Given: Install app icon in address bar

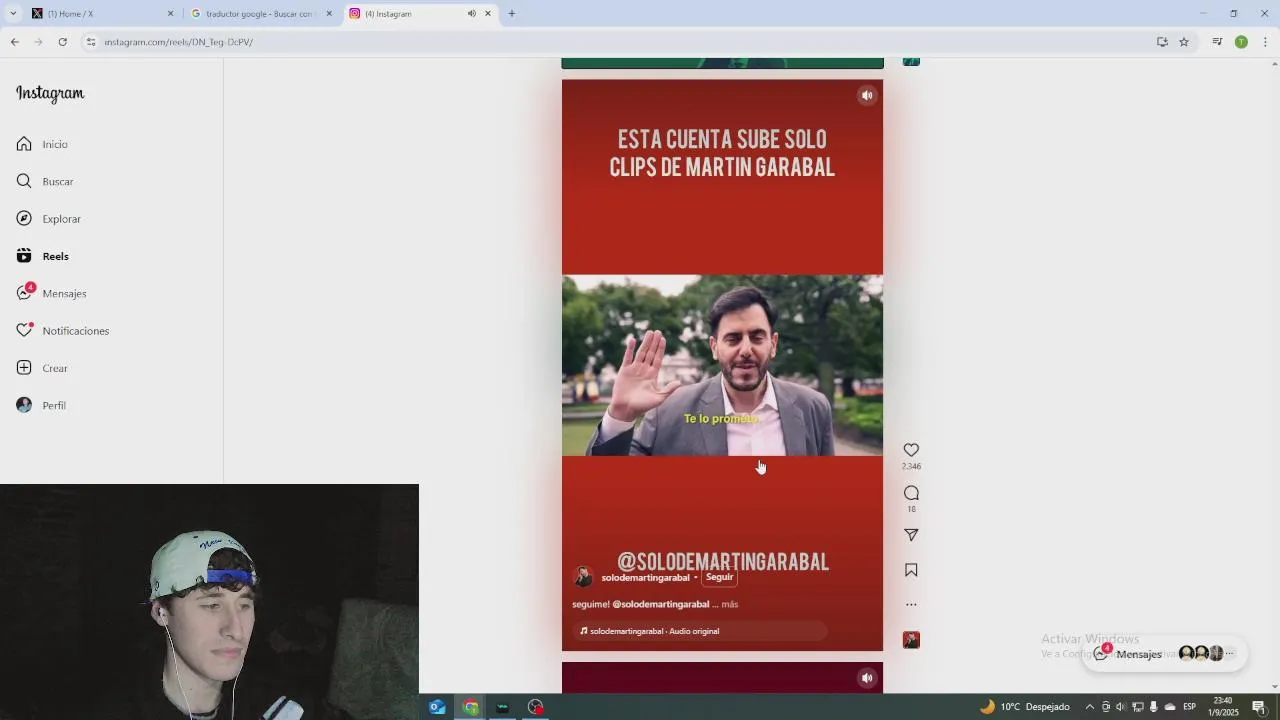Looking at the screenshot, I should pos(1162,42).
